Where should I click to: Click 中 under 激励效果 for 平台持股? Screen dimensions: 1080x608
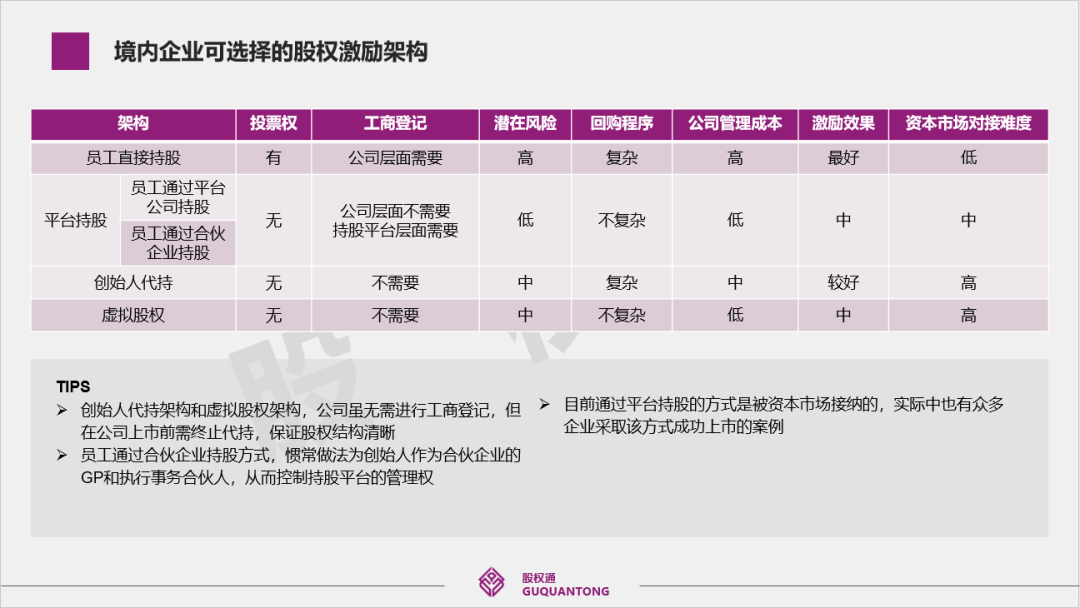(843, 220)
